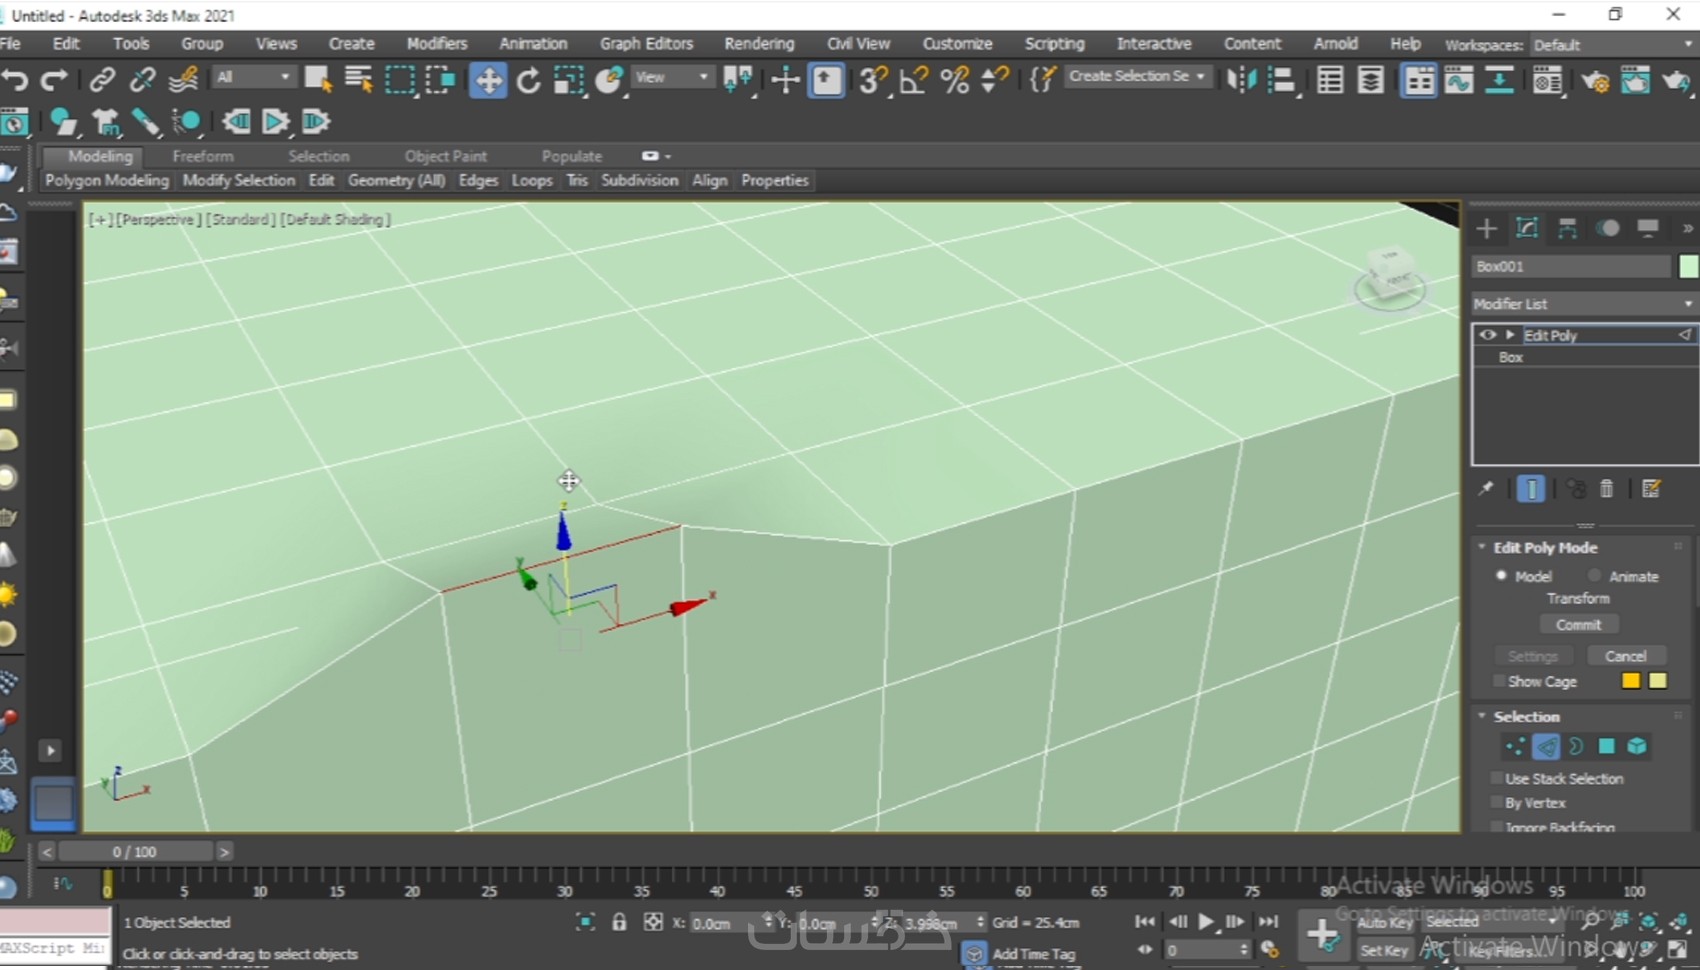Open the Hierarchy panel tab icon

pyautogui.click(x=1567, y=228)
